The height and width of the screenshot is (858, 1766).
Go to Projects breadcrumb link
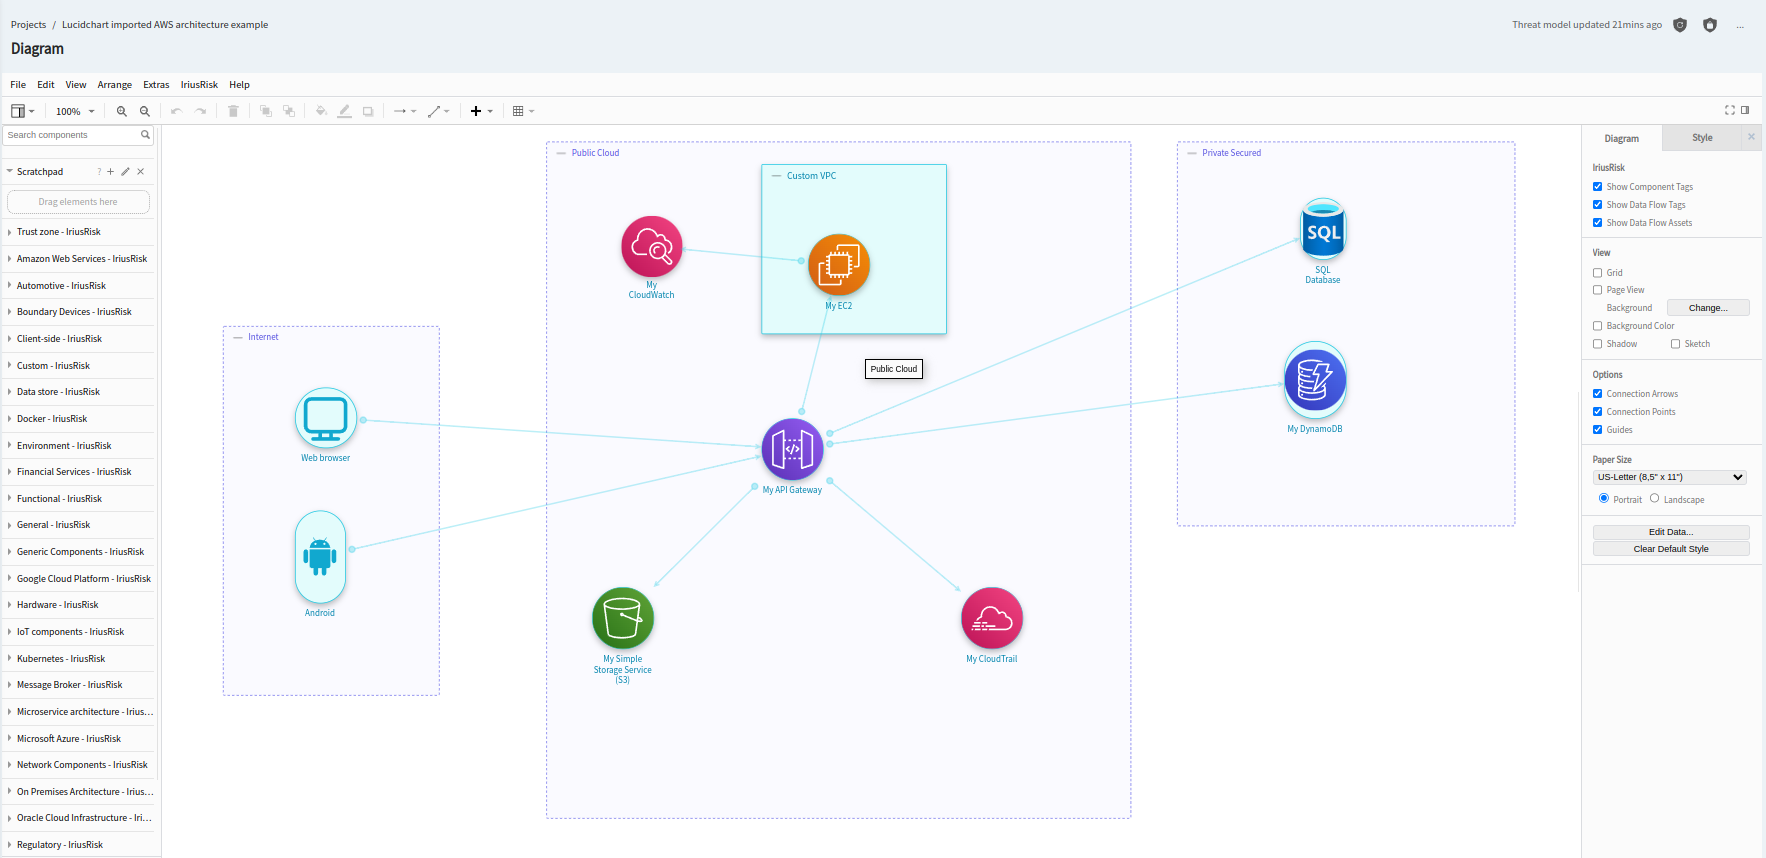pos(28,25)
